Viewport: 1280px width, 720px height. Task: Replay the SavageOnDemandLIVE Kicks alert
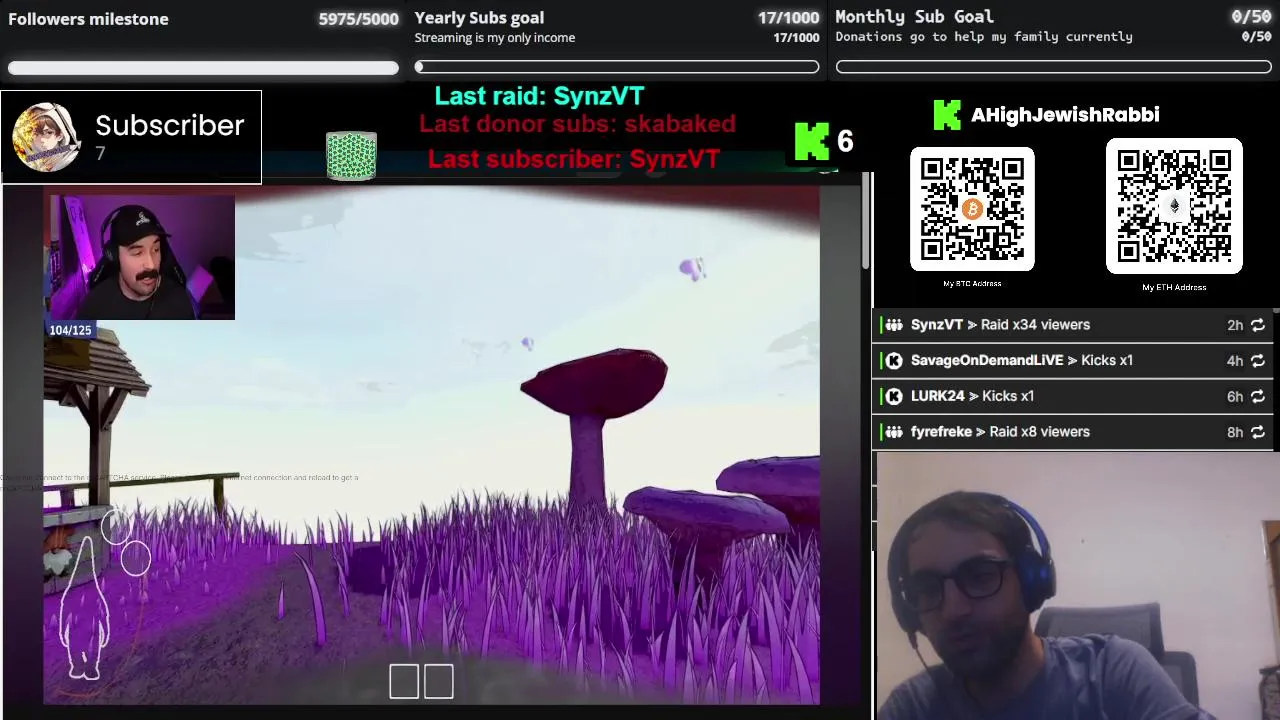[1258, 361]
